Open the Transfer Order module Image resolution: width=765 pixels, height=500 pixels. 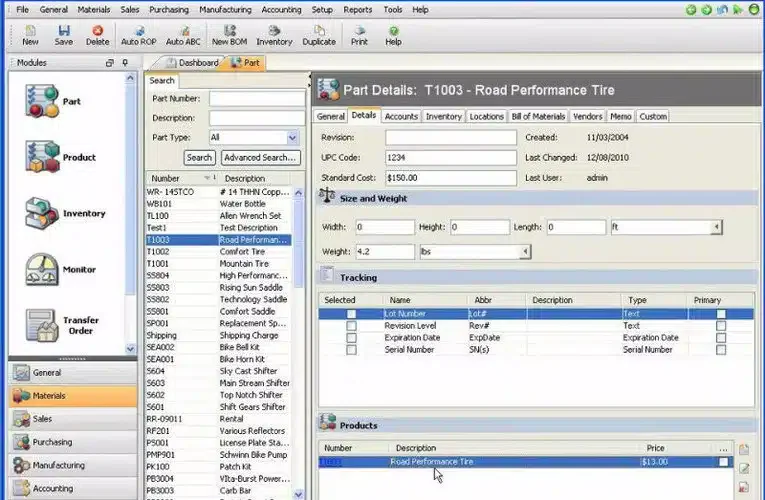62,325
